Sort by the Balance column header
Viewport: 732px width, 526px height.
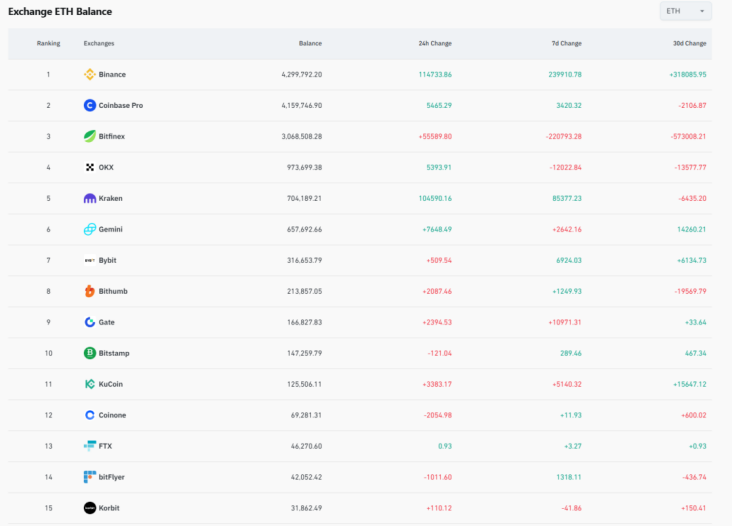click(310, 44)
